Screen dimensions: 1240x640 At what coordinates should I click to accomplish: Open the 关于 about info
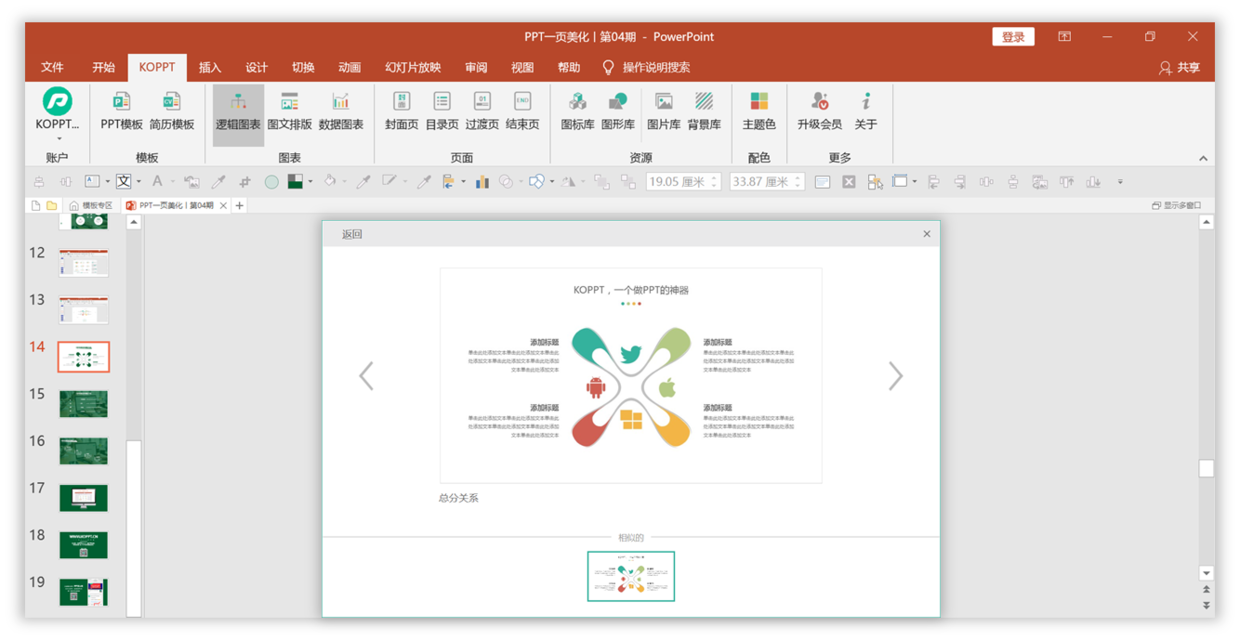[866, 111]
